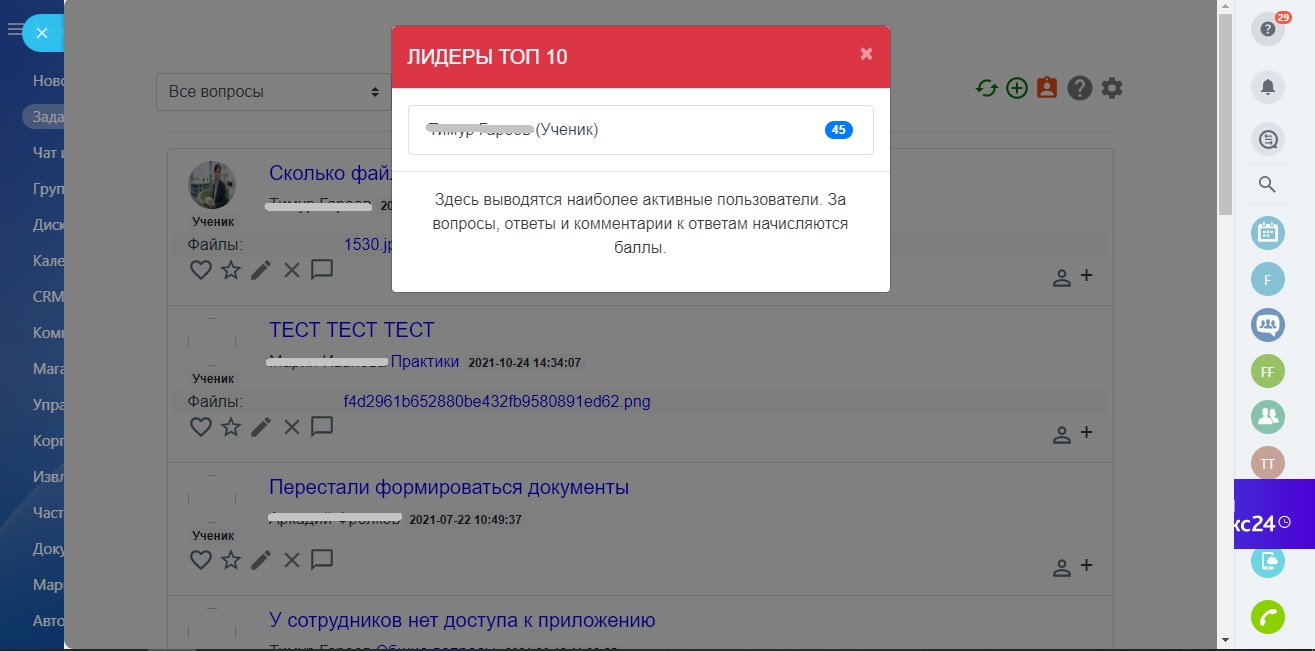Image resolution: width=1315 pixels, height=651 pixels.
Task: Open the Перестали формироваться документы question link
Action: click(448, 488)
